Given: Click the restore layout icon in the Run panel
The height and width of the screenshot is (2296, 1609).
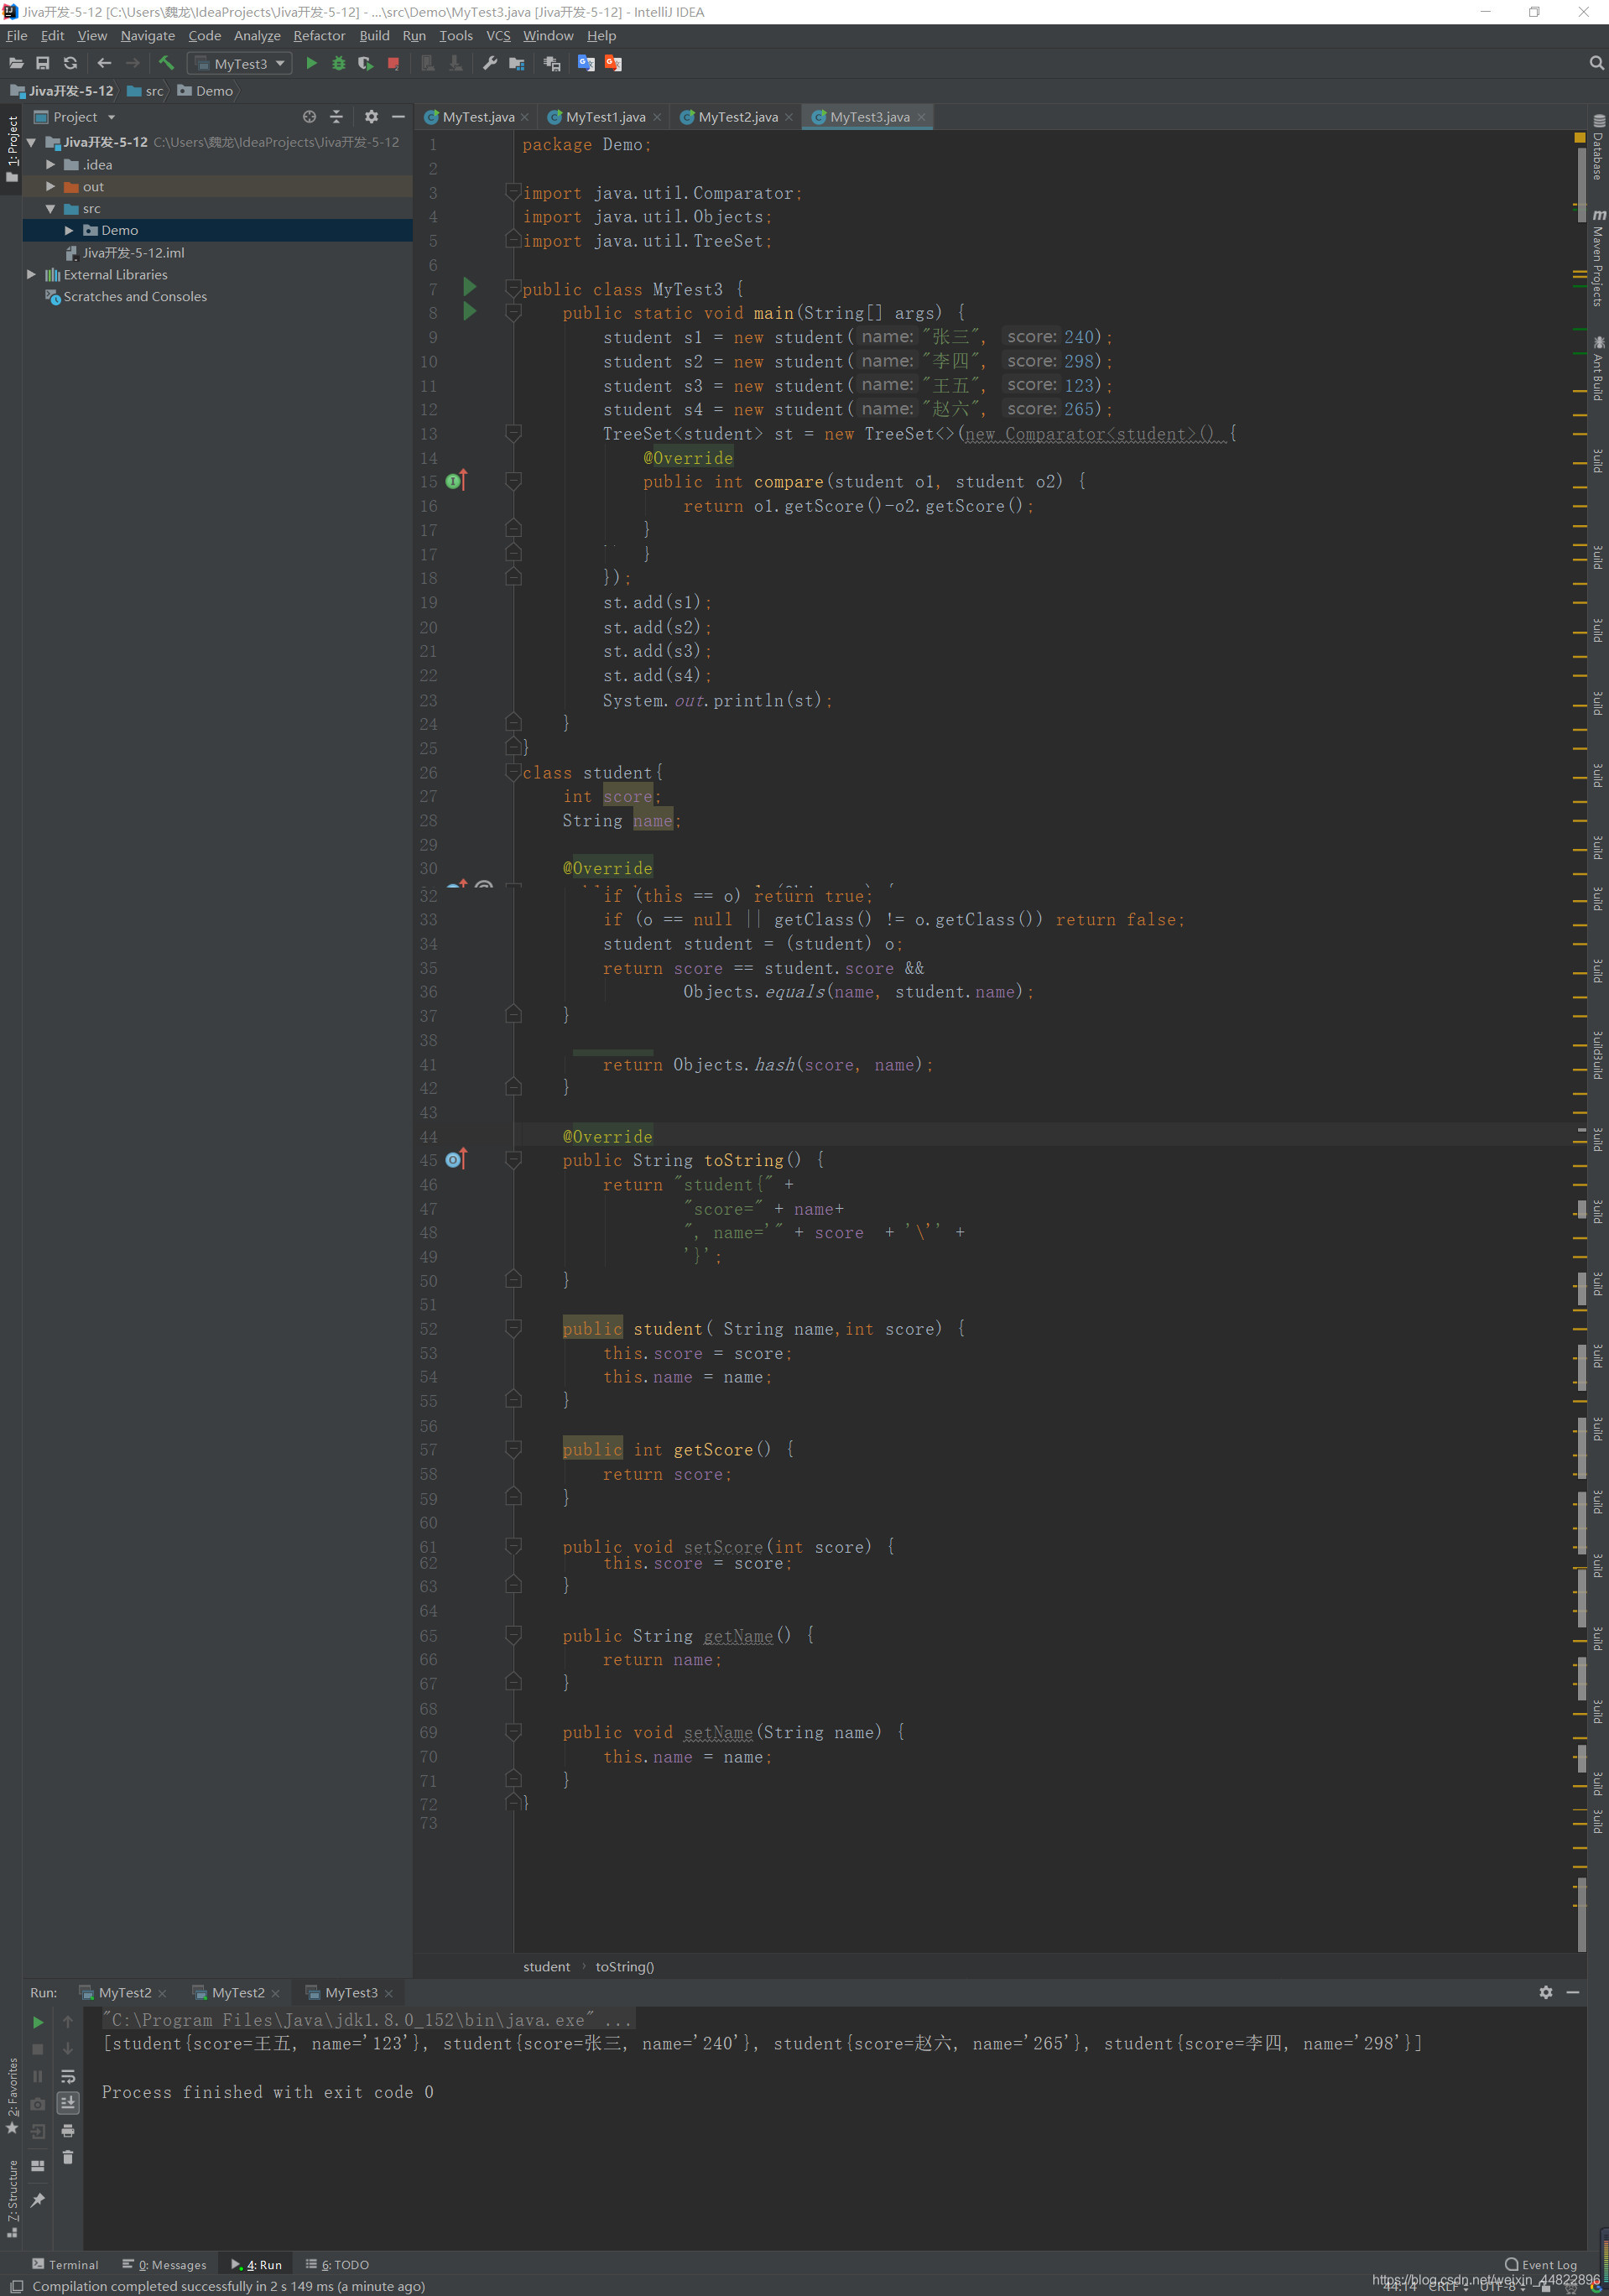Looking at the screenshot, I should (38, 2165).
